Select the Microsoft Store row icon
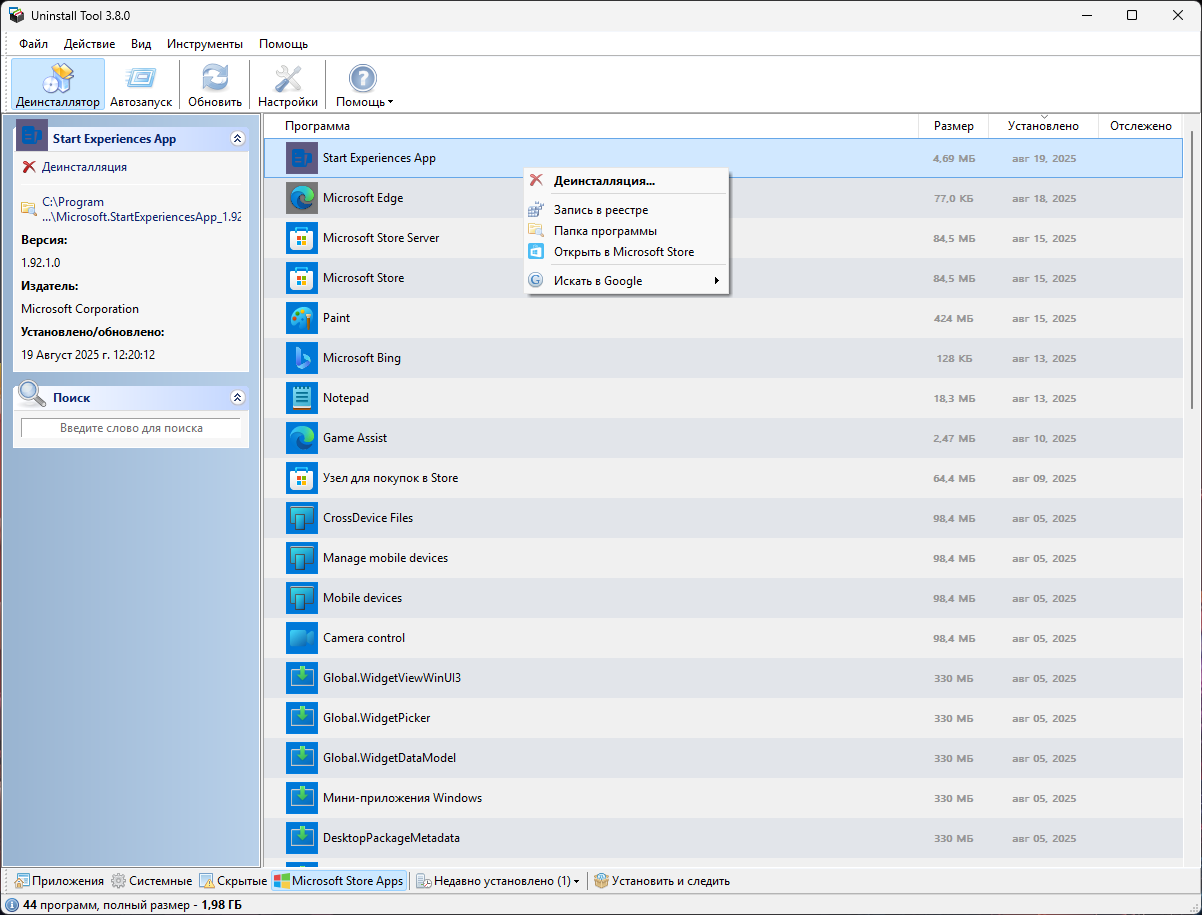 click(302, 278)
